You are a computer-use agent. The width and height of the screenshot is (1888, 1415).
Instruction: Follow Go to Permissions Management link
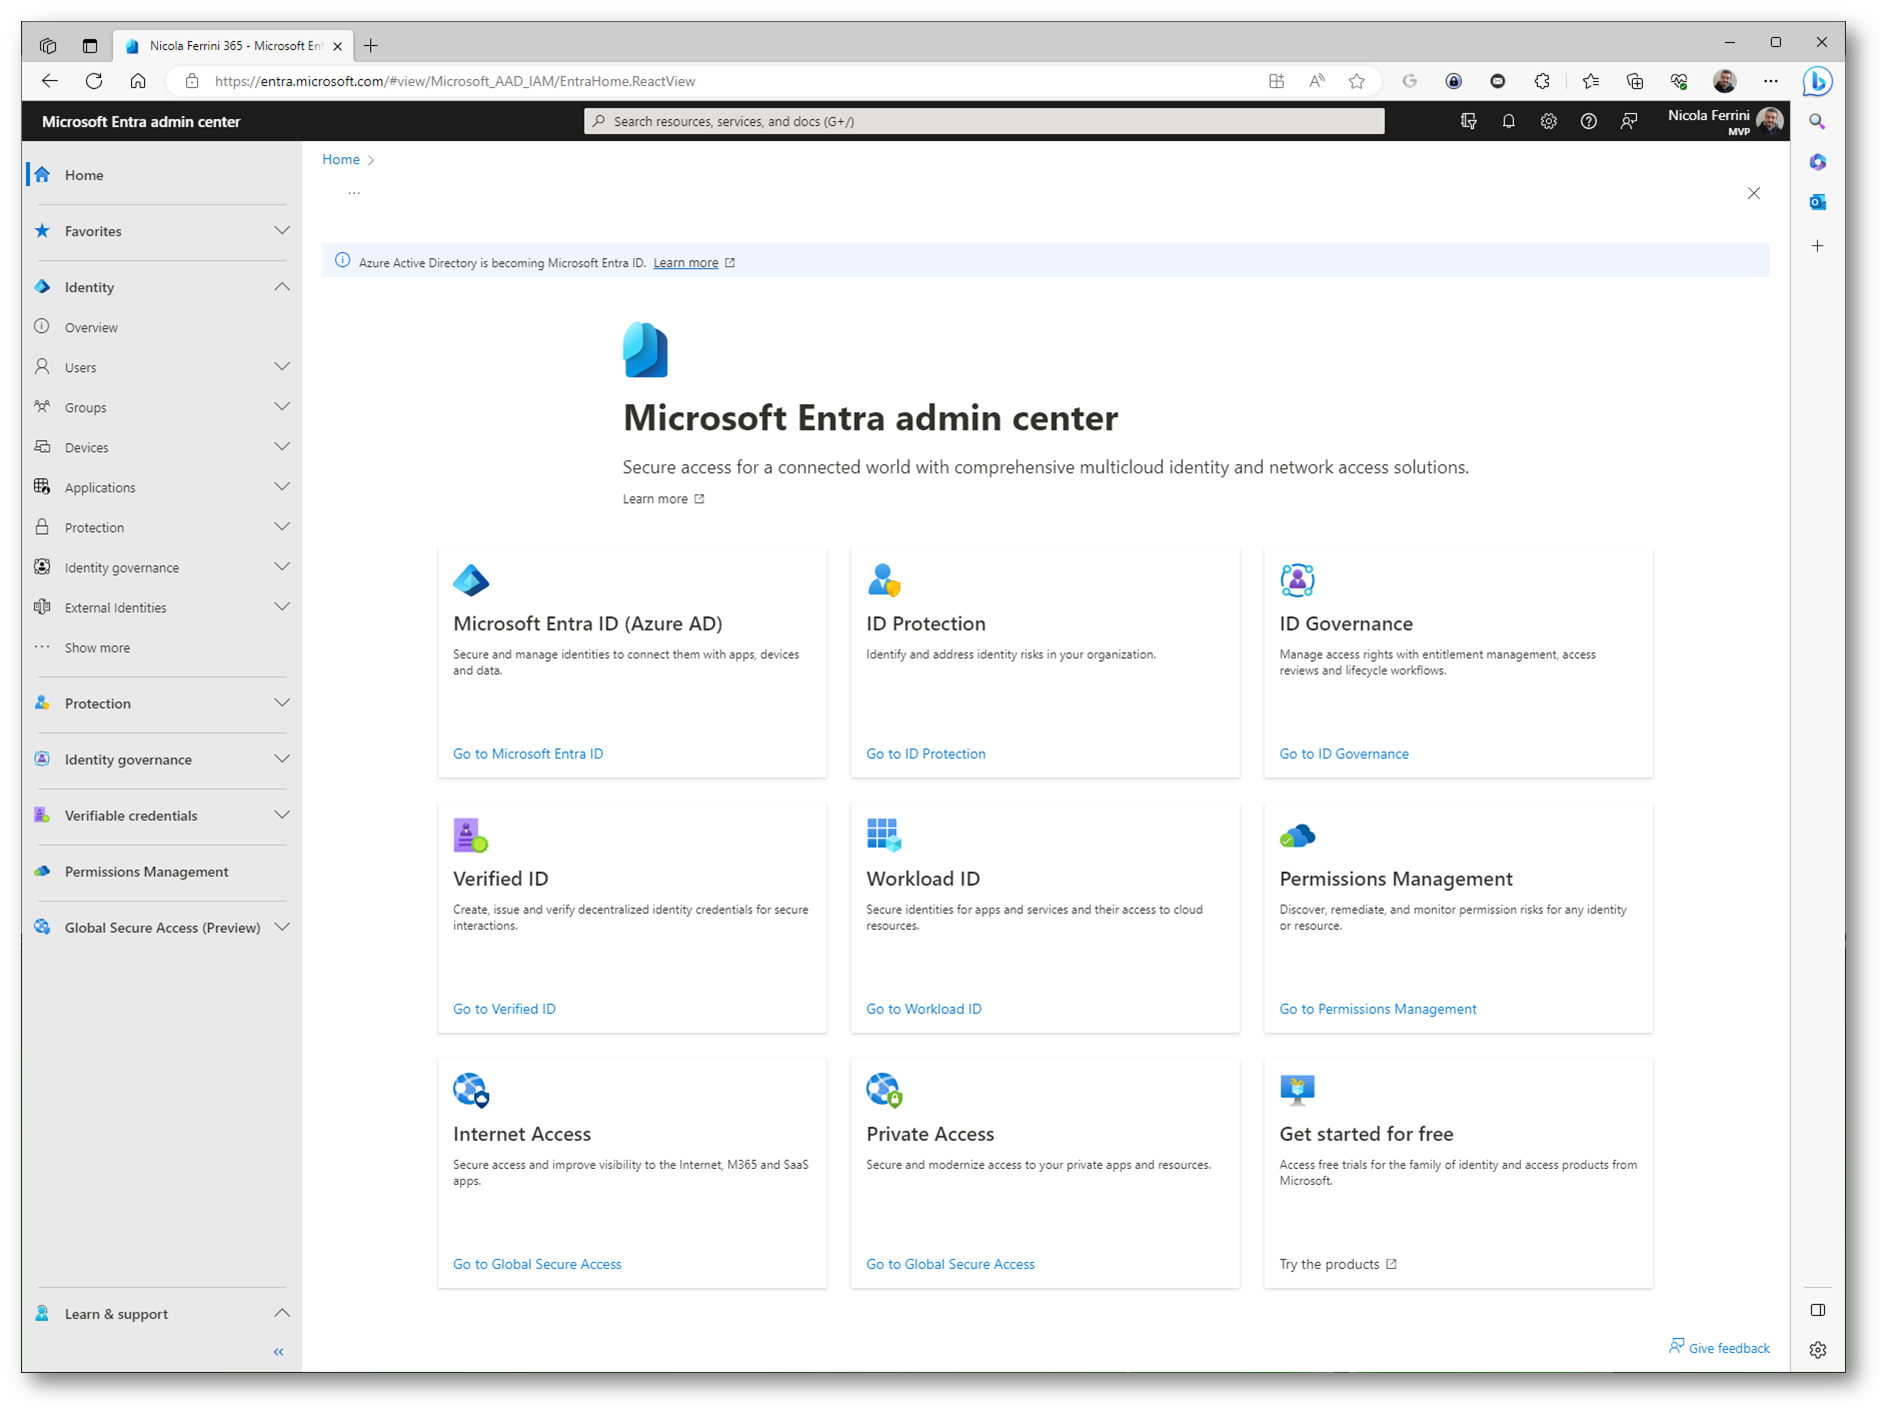tap(1378, 1008)
